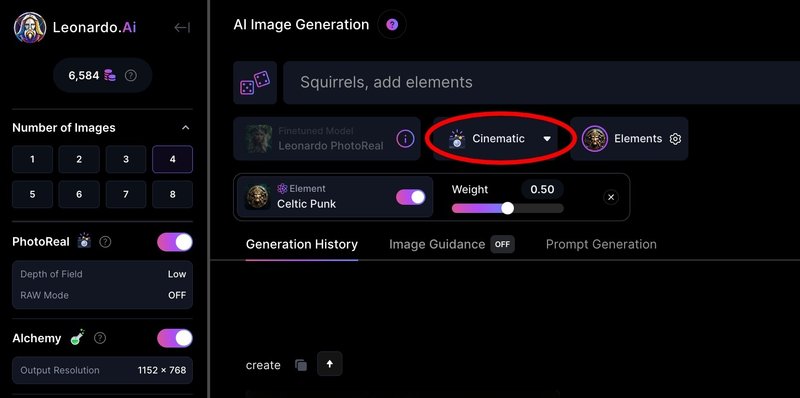Click the copy prompt icon next to create
The height and width of the screenshot is (398, 800).
[x=301, y=365]
